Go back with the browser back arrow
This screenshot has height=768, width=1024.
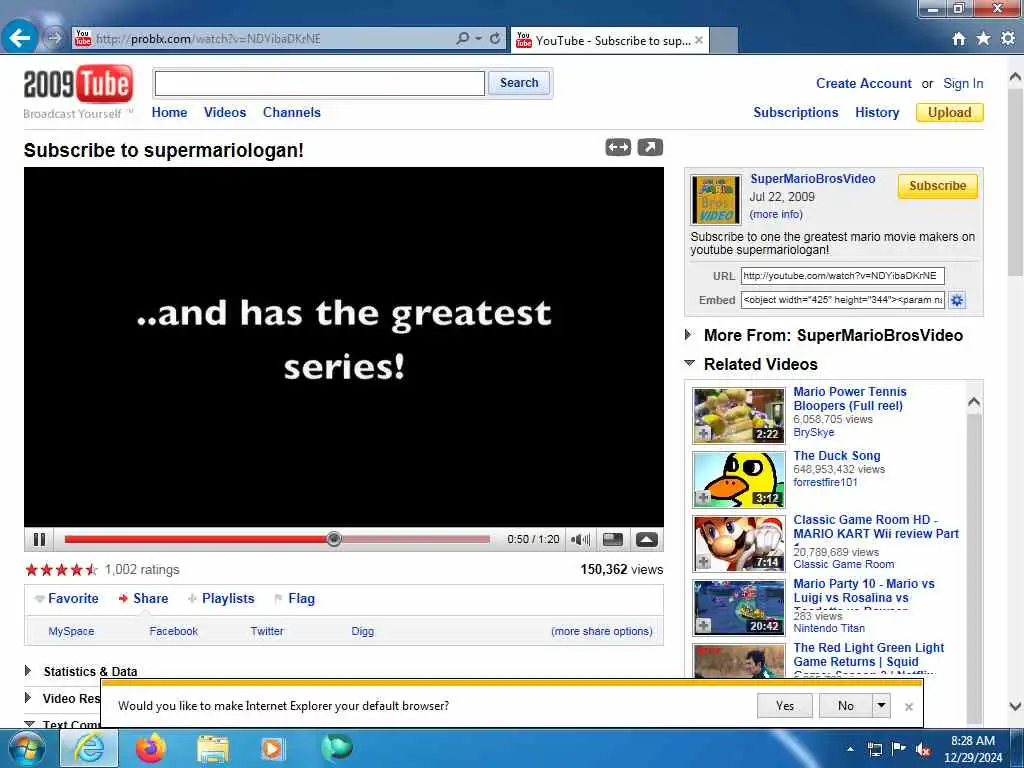pos(19,38)
